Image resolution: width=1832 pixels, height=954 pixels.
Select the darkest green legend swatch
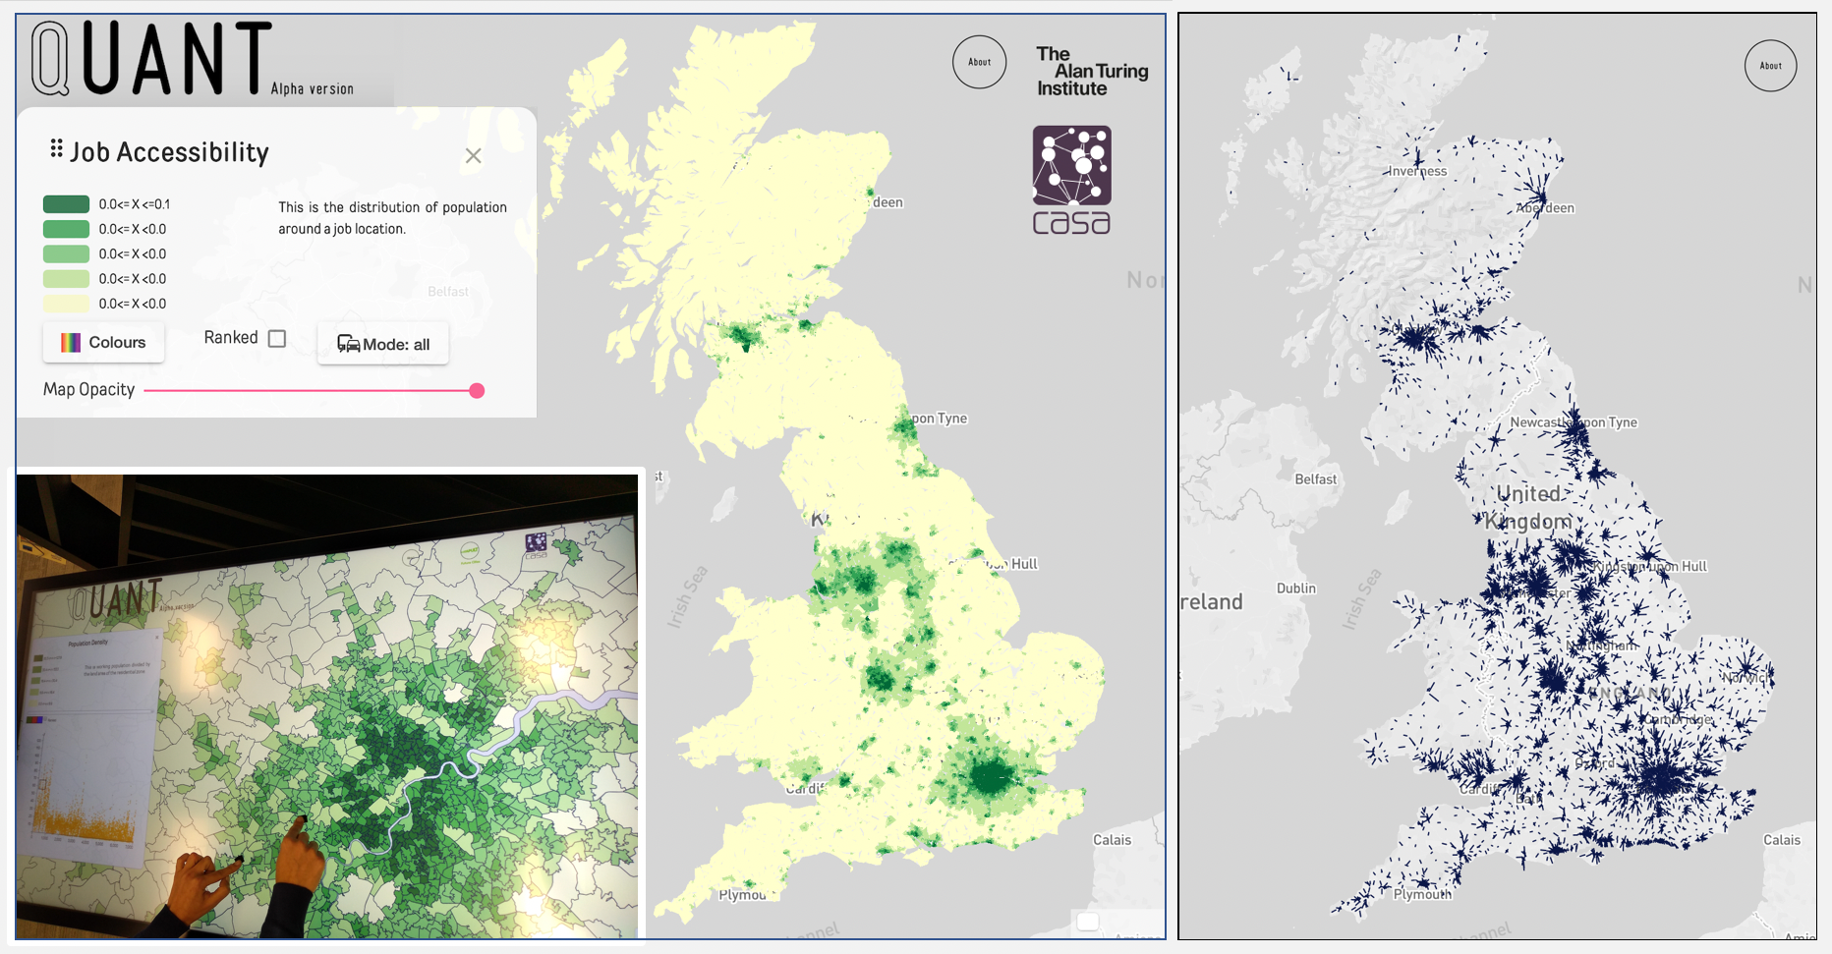[66, 204]
